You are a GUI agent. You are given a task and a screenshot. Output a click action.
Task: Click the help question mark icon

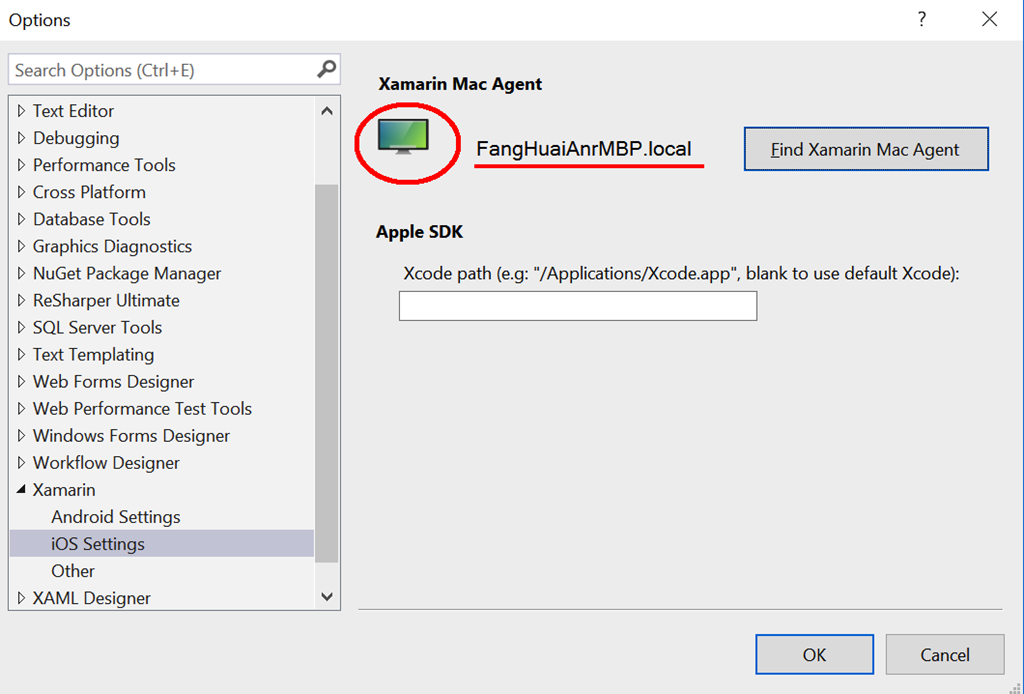[x=921, y=19]
